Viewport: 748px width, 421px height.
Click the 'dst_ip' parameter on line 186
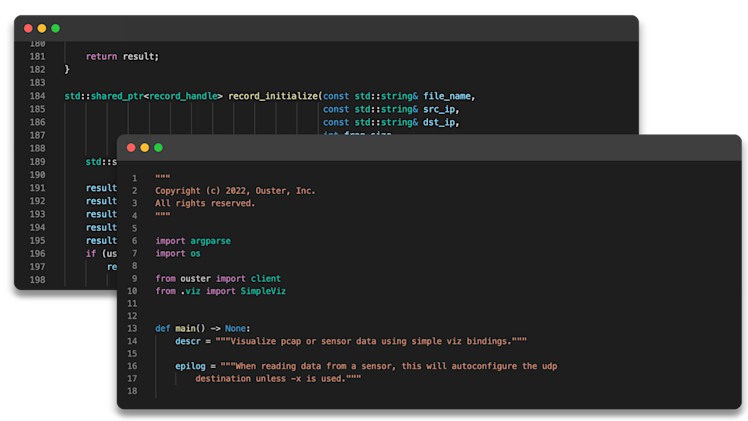439,123
